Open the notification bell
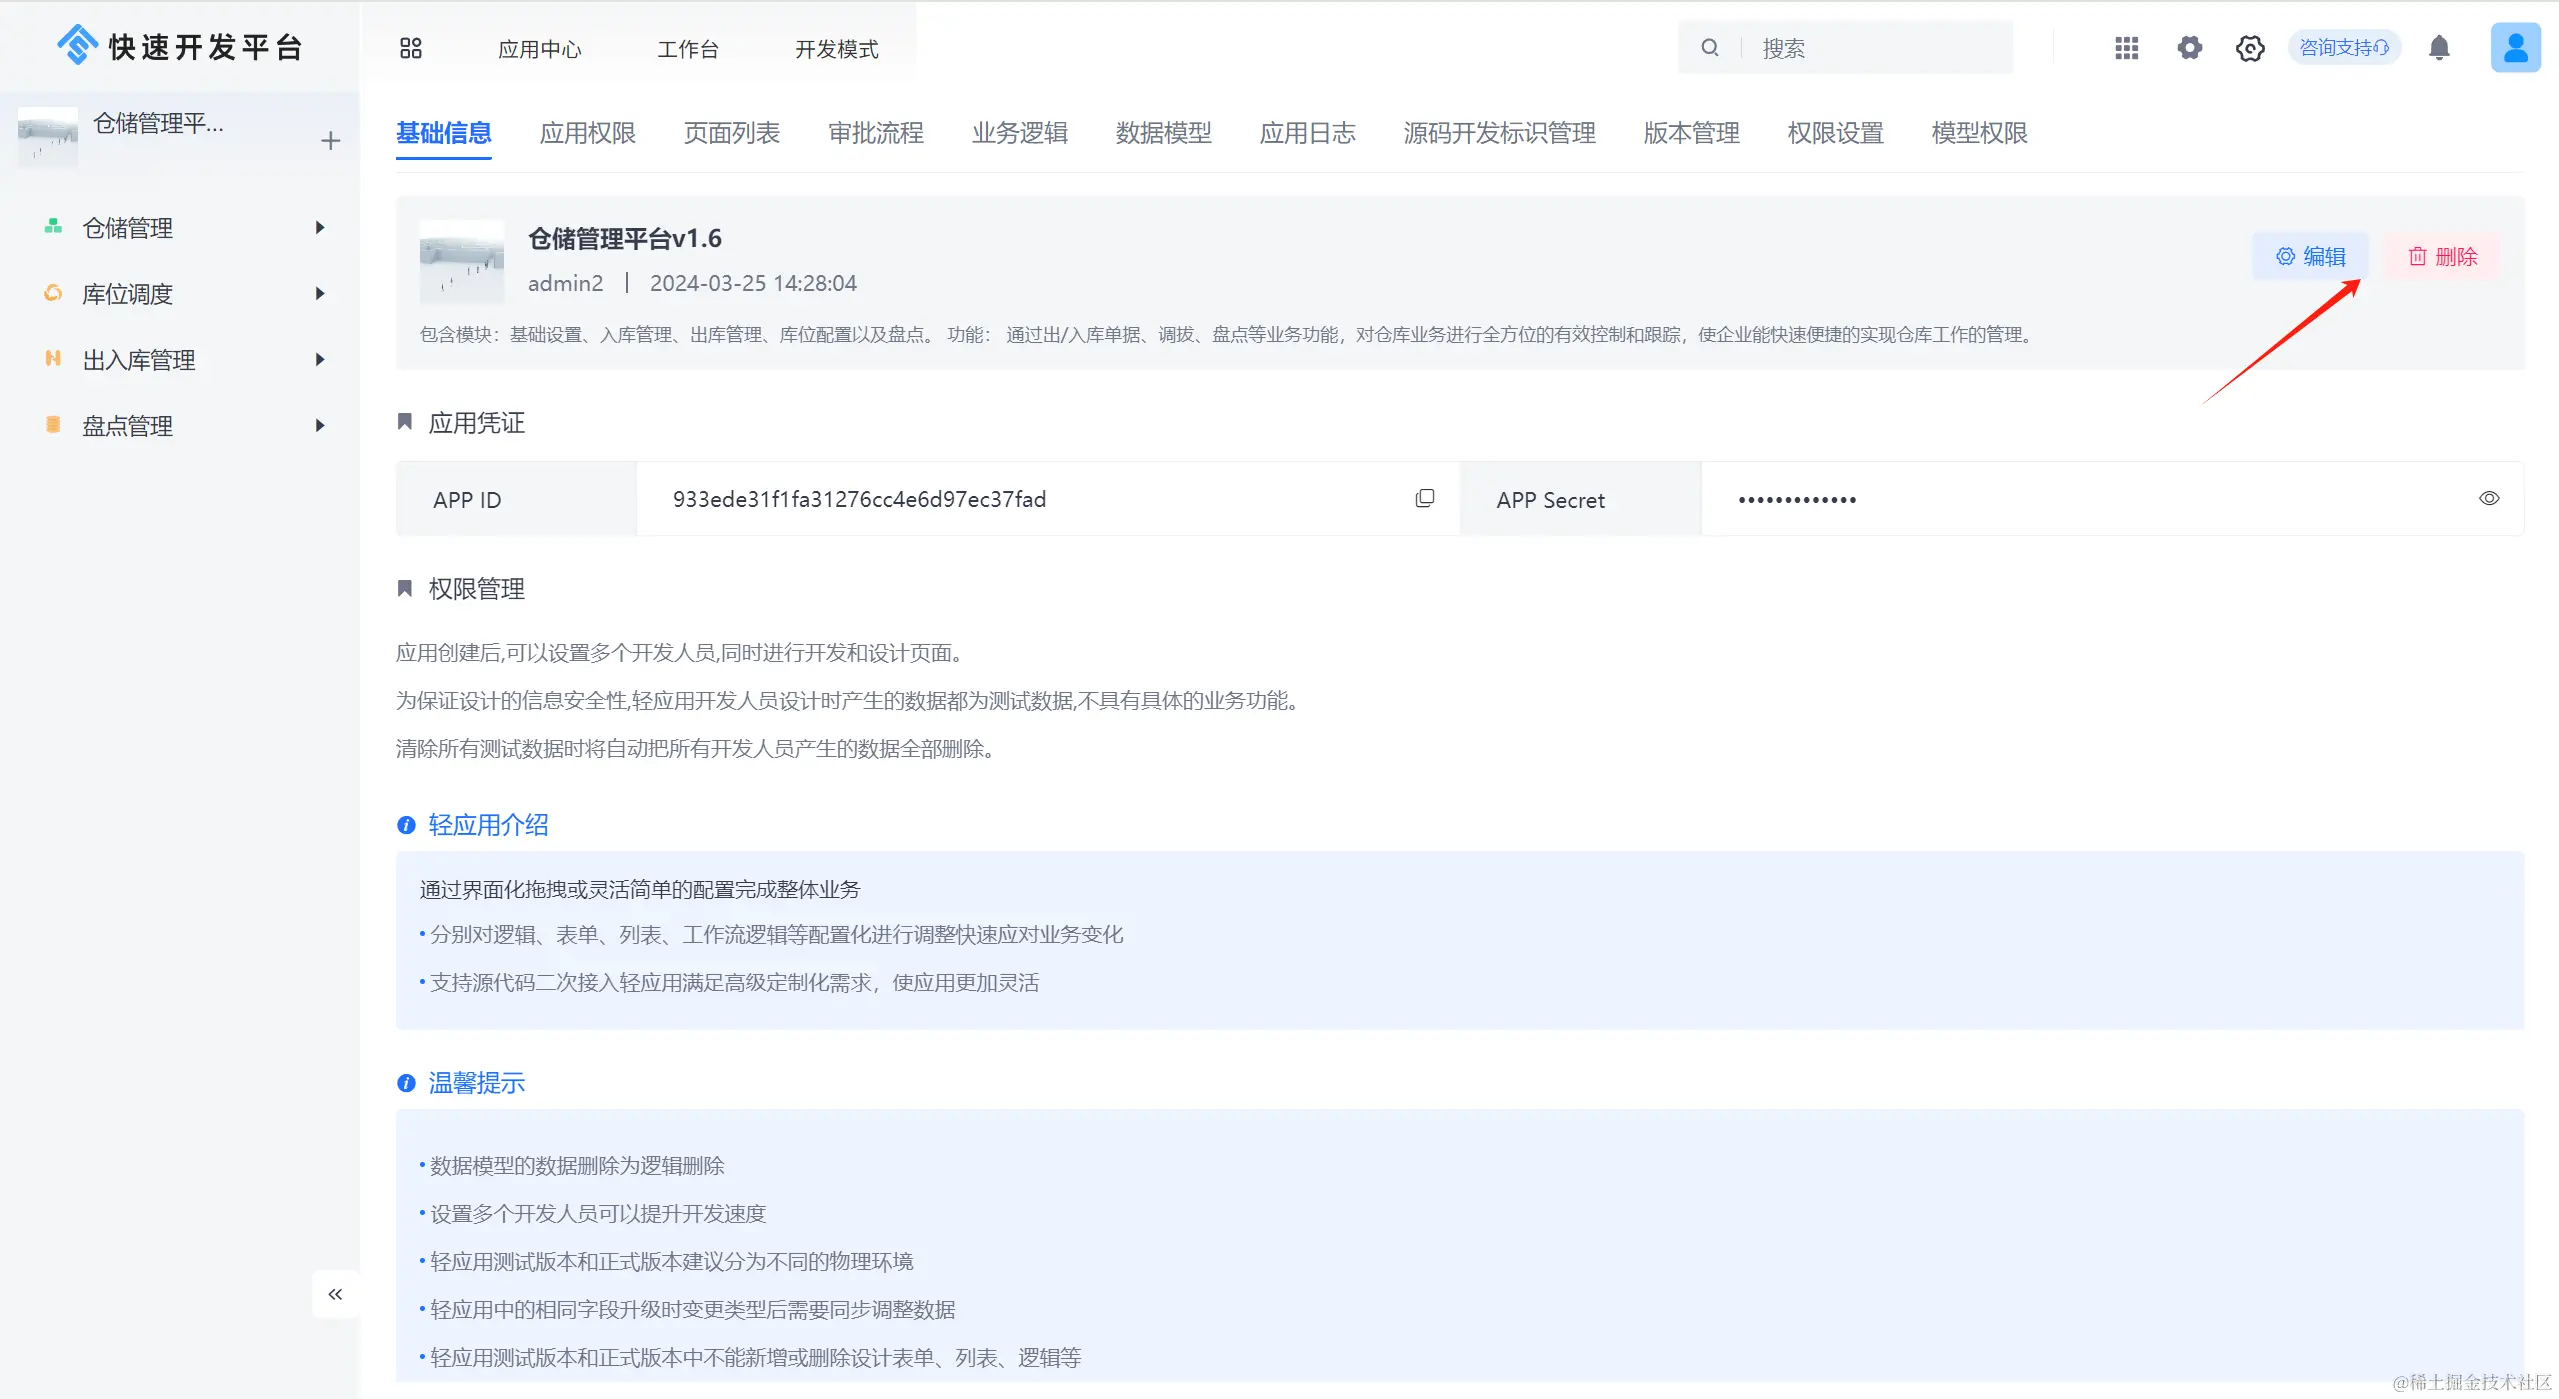Image resolution: width=2559 pixels, height=1399 pixels. (x=2439, y=48)
